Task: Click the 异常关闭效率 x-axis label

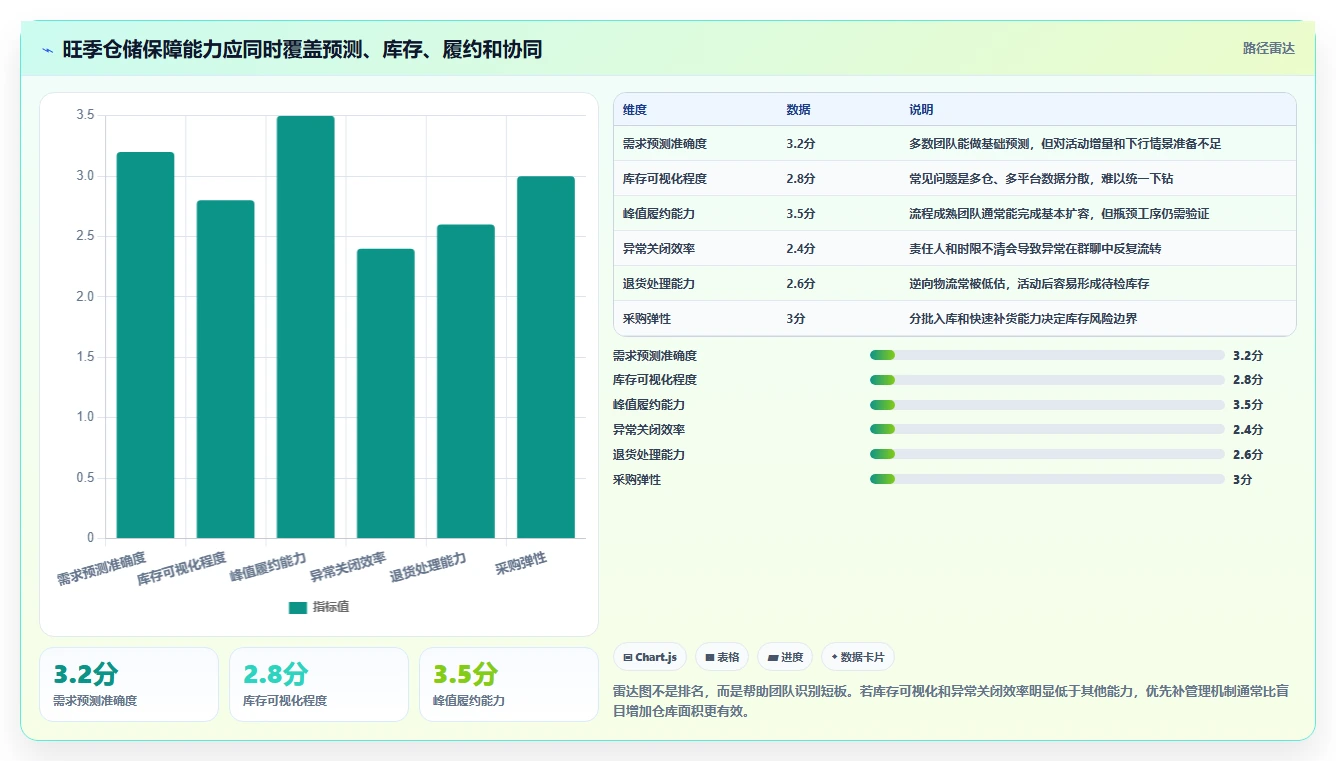Action: click(348, 567)
